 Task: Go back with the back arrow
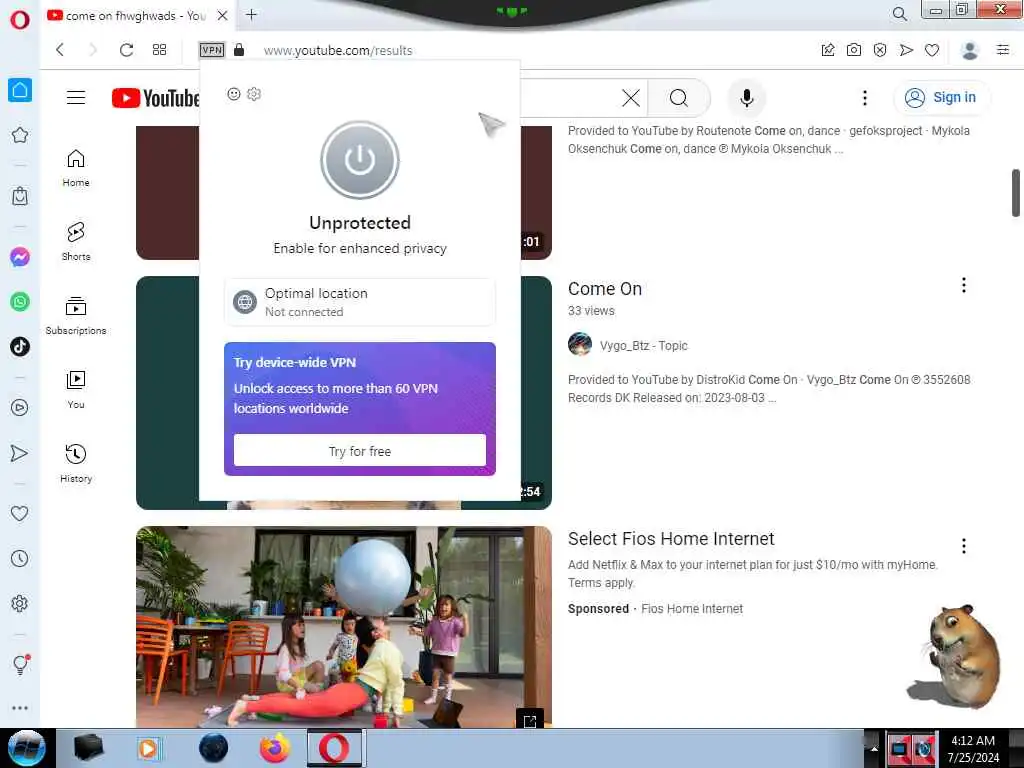[x=60, y=50]
